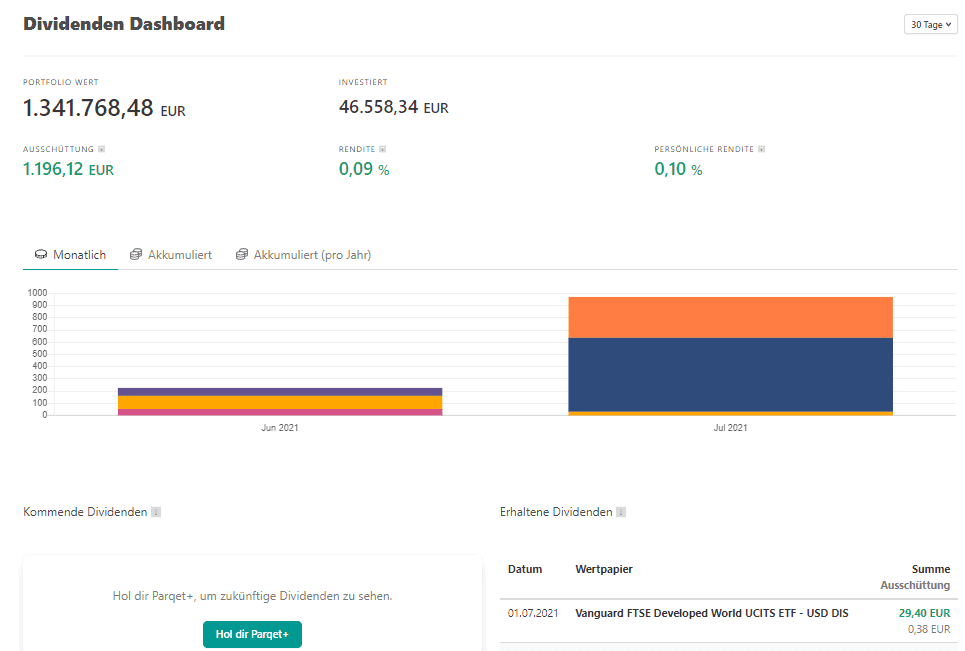Screen dimensions: 965x651
Task: Click the dark blue Jul 2021 bar segment
Action: (x=730, y=374)
